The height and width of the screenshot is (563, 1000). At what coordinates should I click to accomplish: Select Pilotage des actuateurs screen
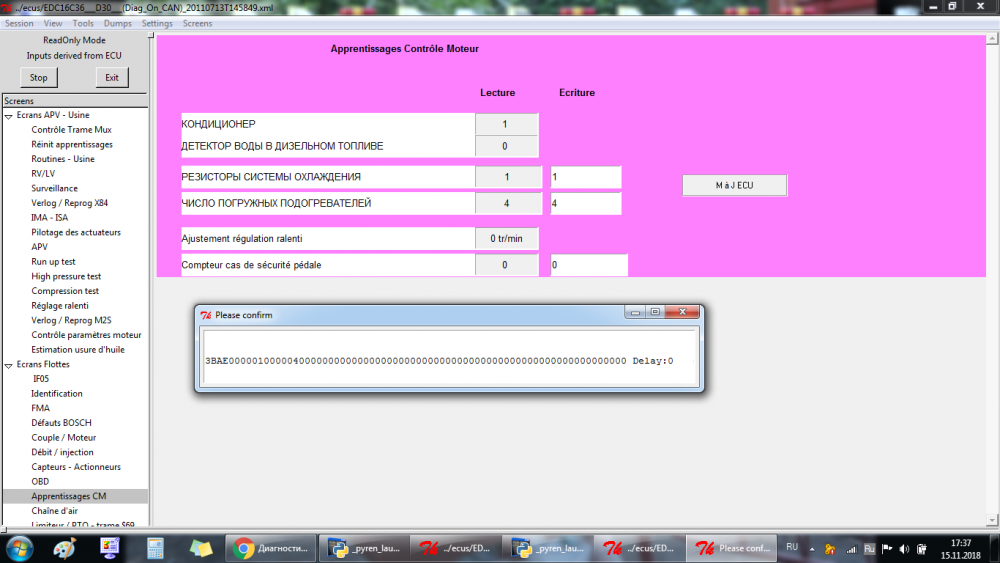(76, 232)
